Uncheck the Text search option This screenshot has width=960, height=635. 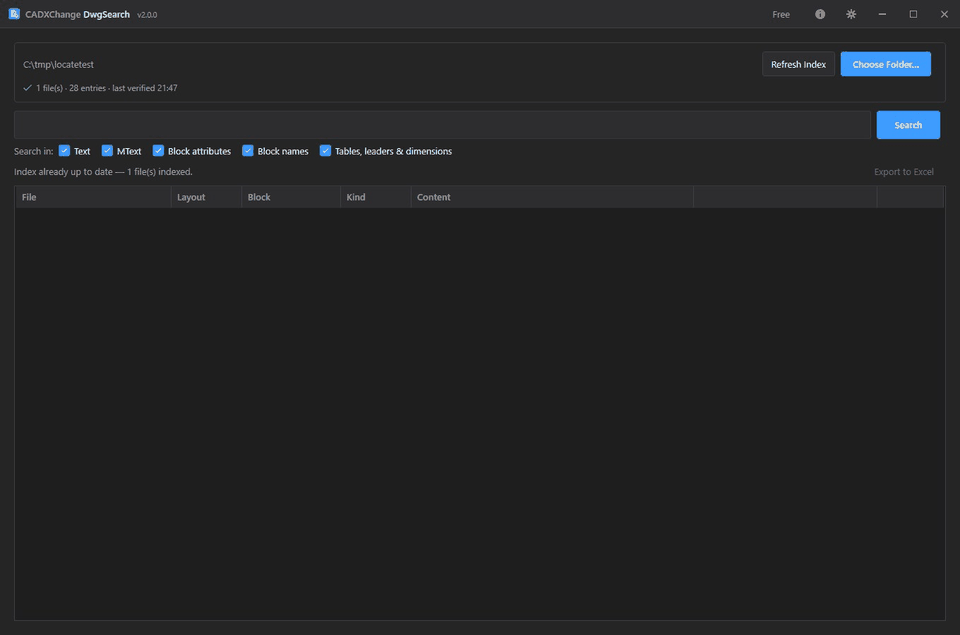point(64,151)
